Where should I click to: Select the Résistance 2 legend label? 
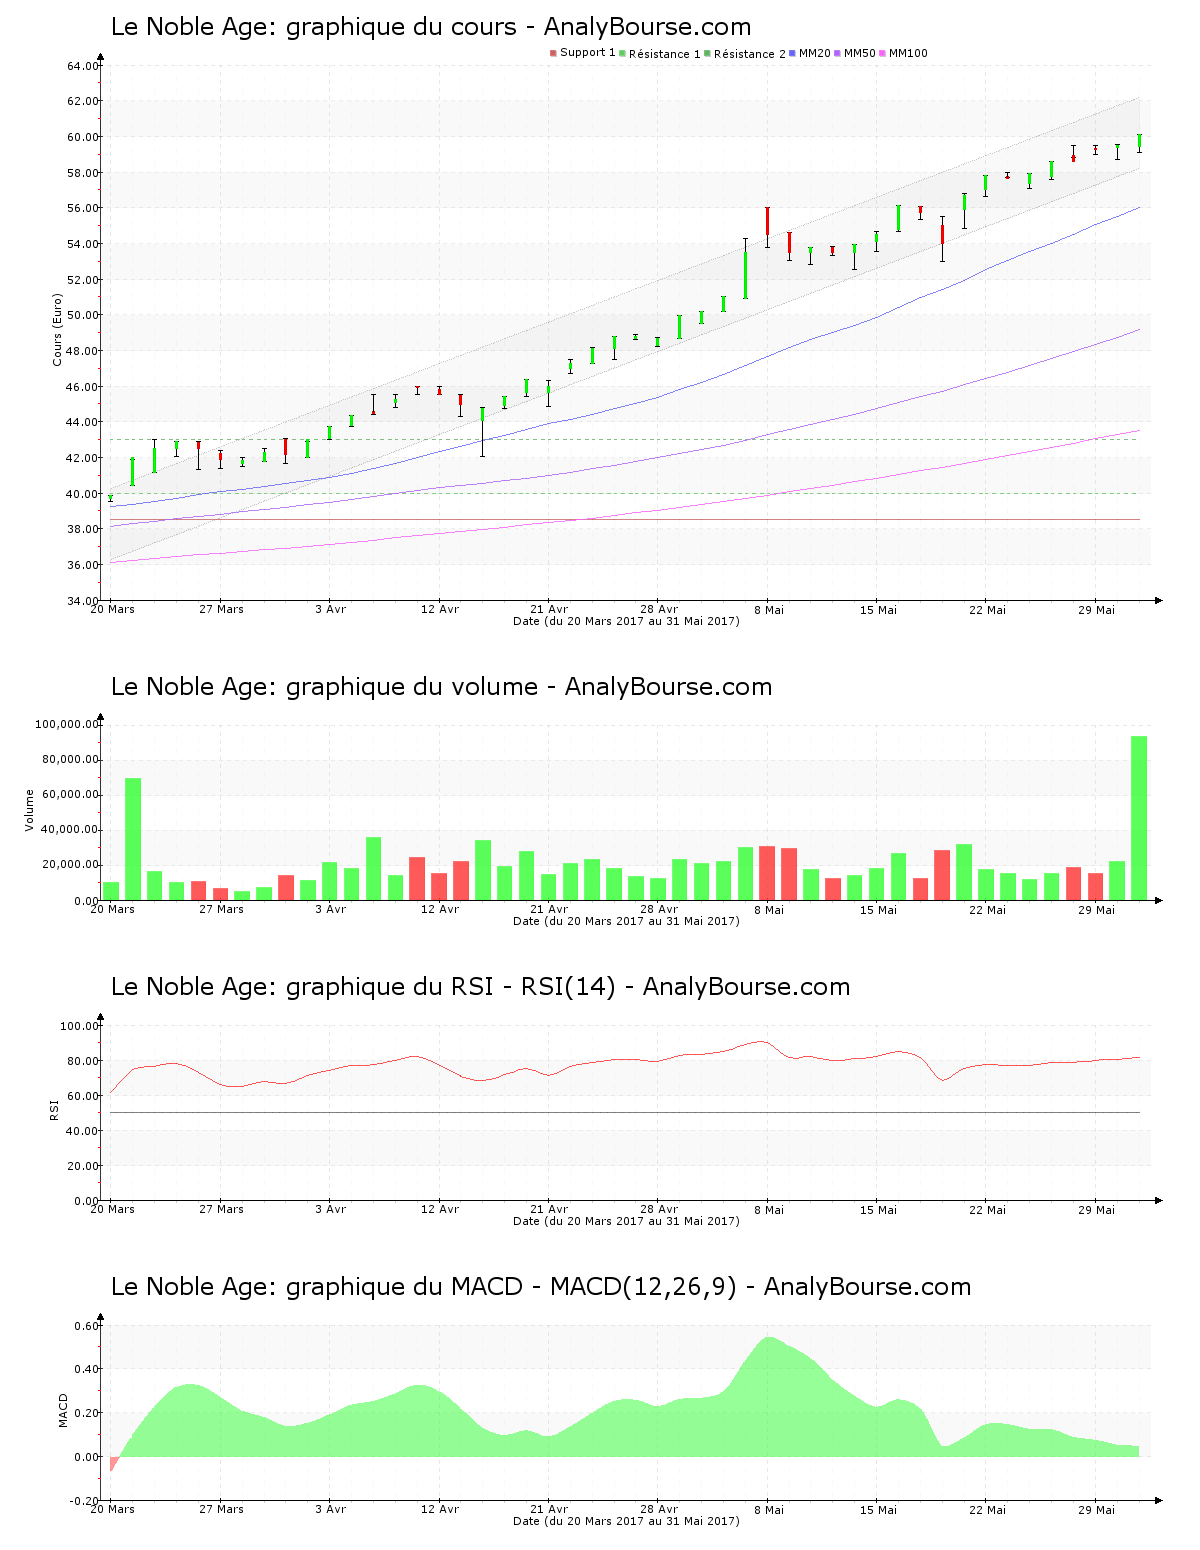coord(749,54)
